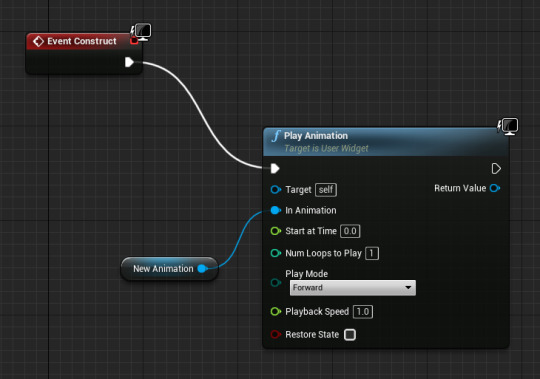This screenshot has height=379, width=540.
Task: Click the Start at Time pin
Action: coord(276,231)
